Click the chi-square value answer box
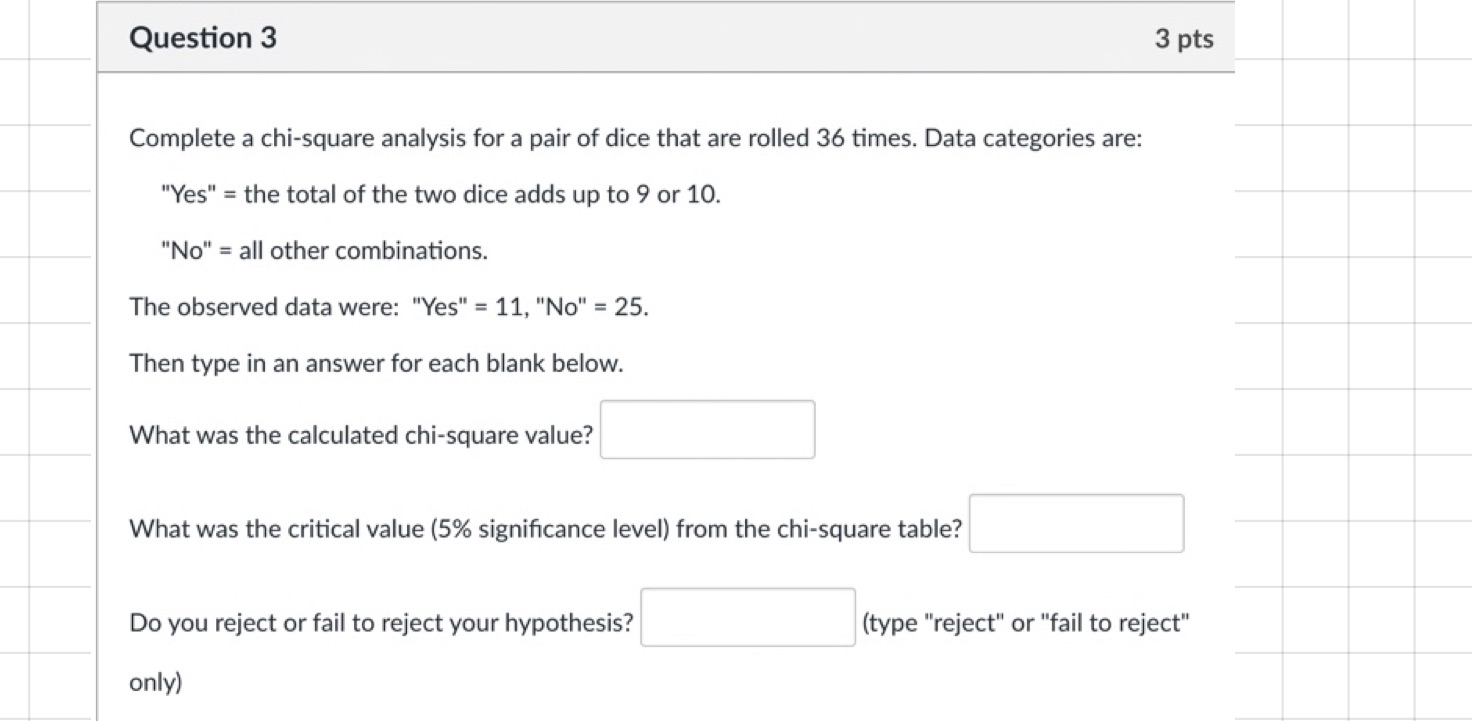 tap(706, 429)
